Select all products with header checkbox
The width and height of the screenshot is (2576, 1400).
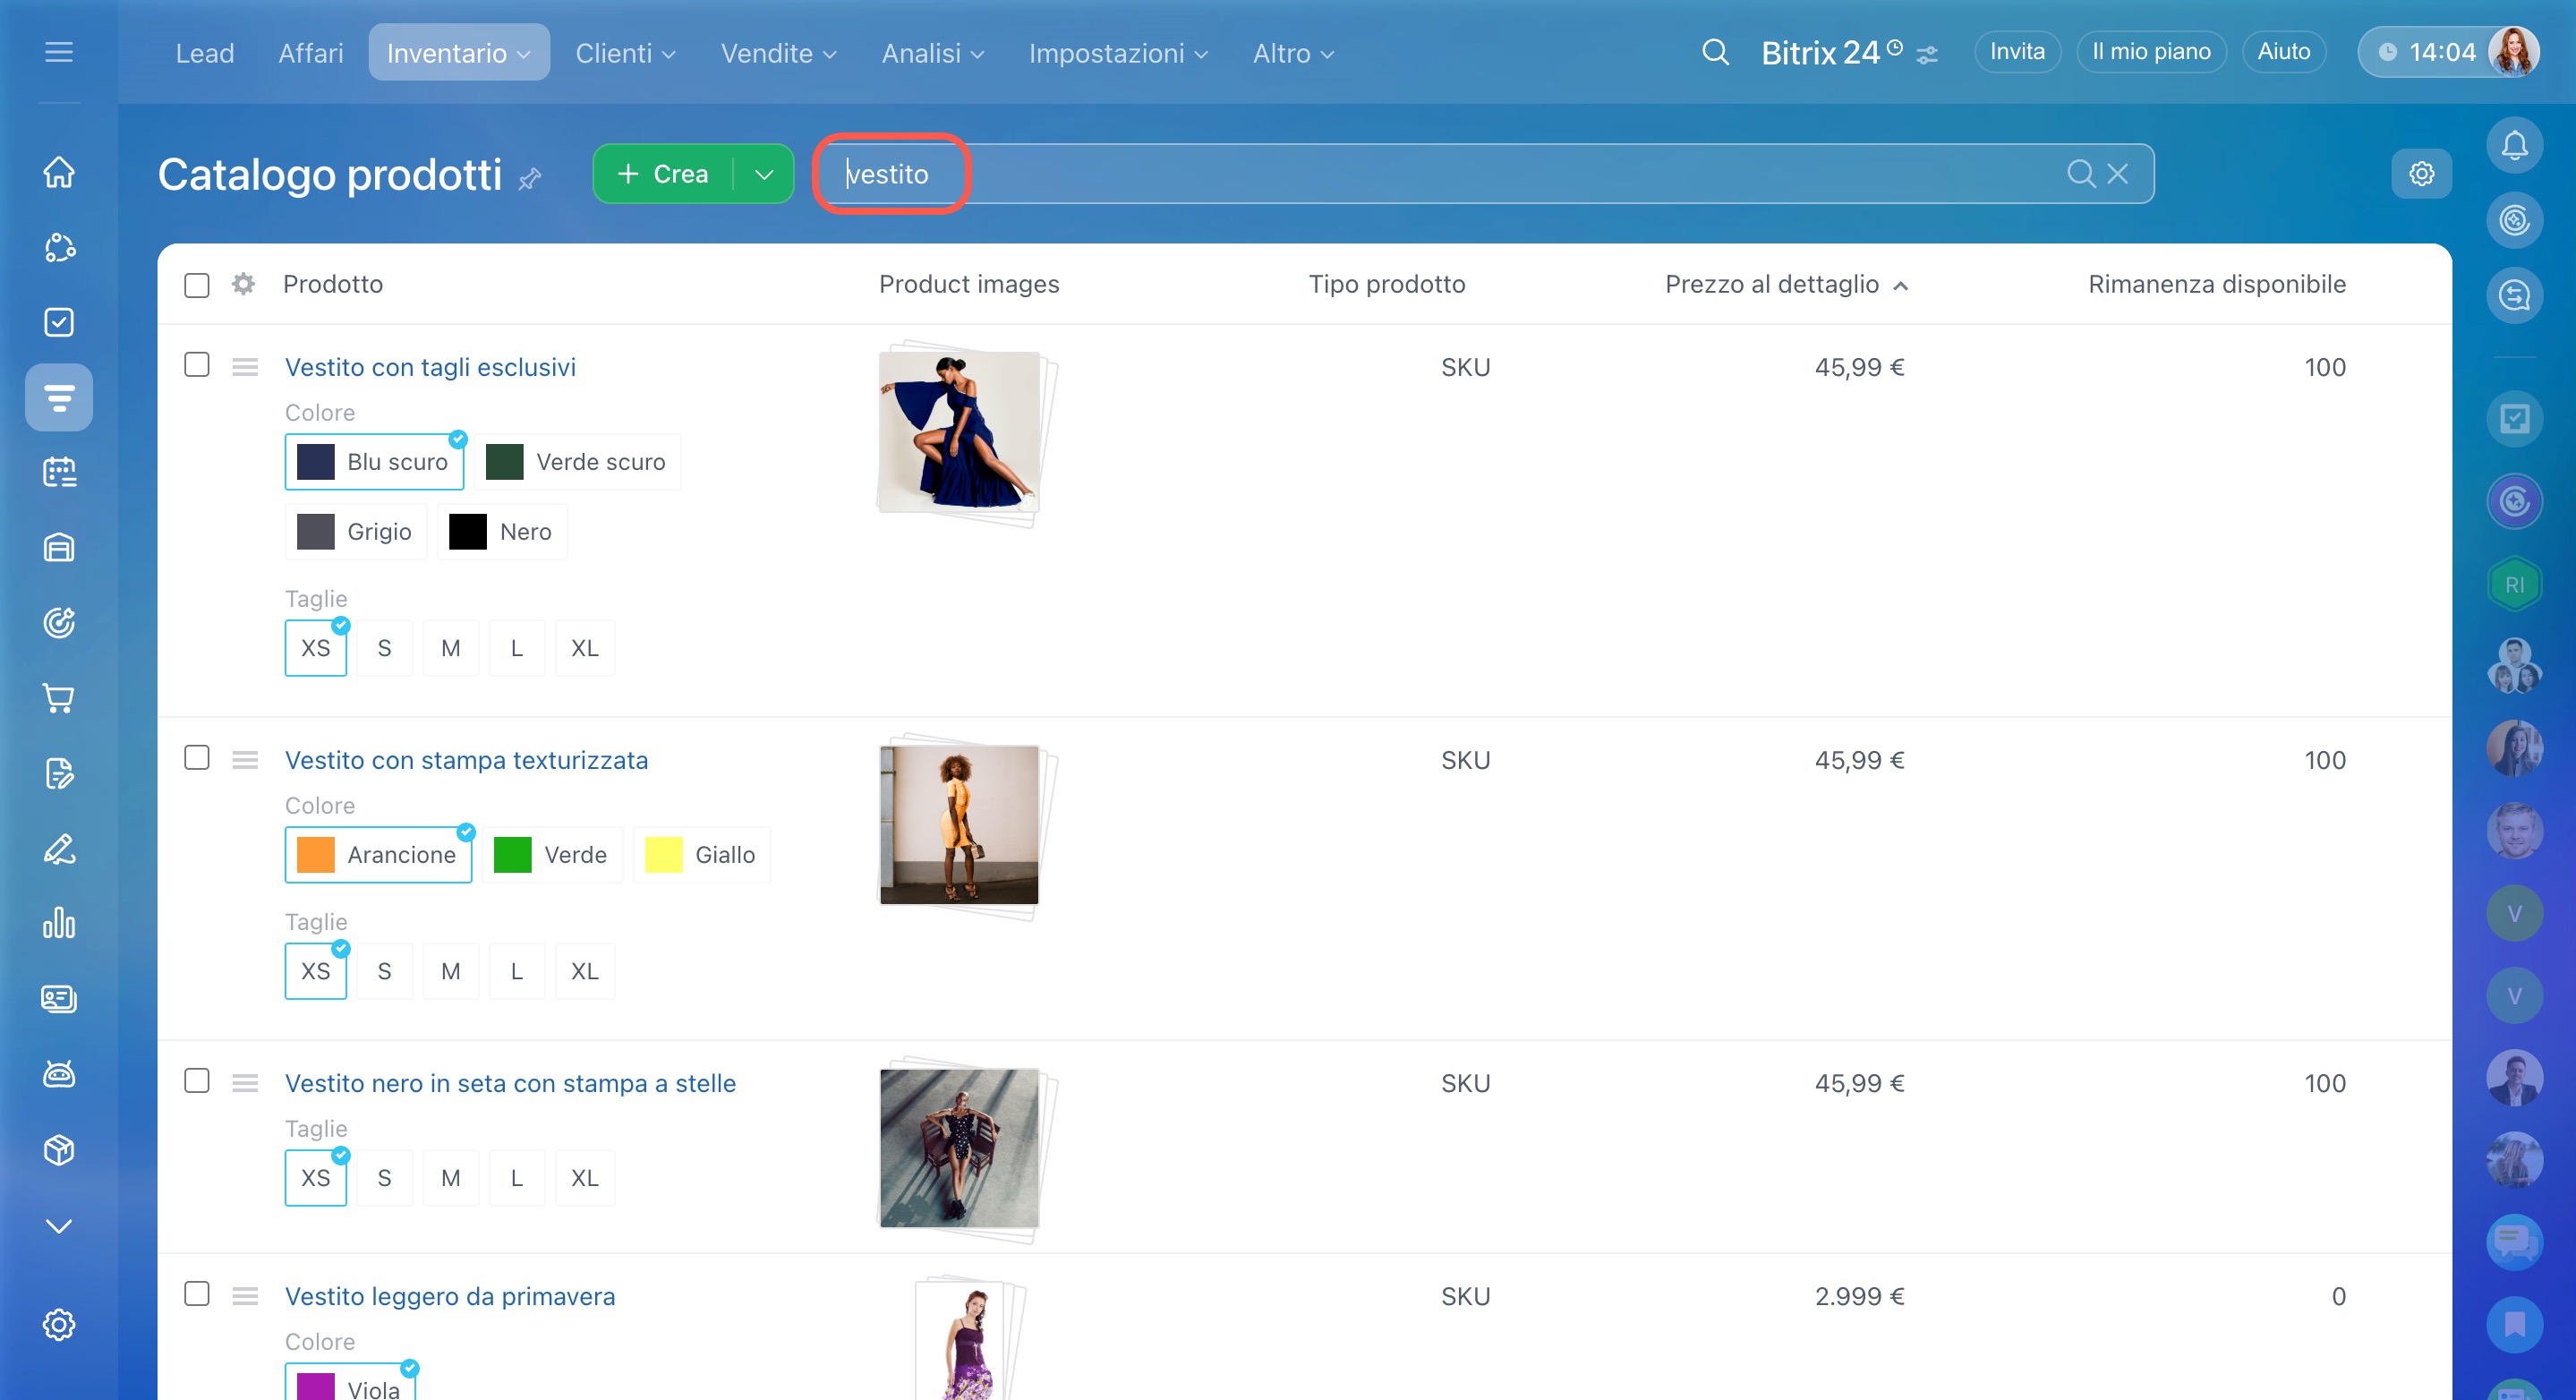pos(197,285)
